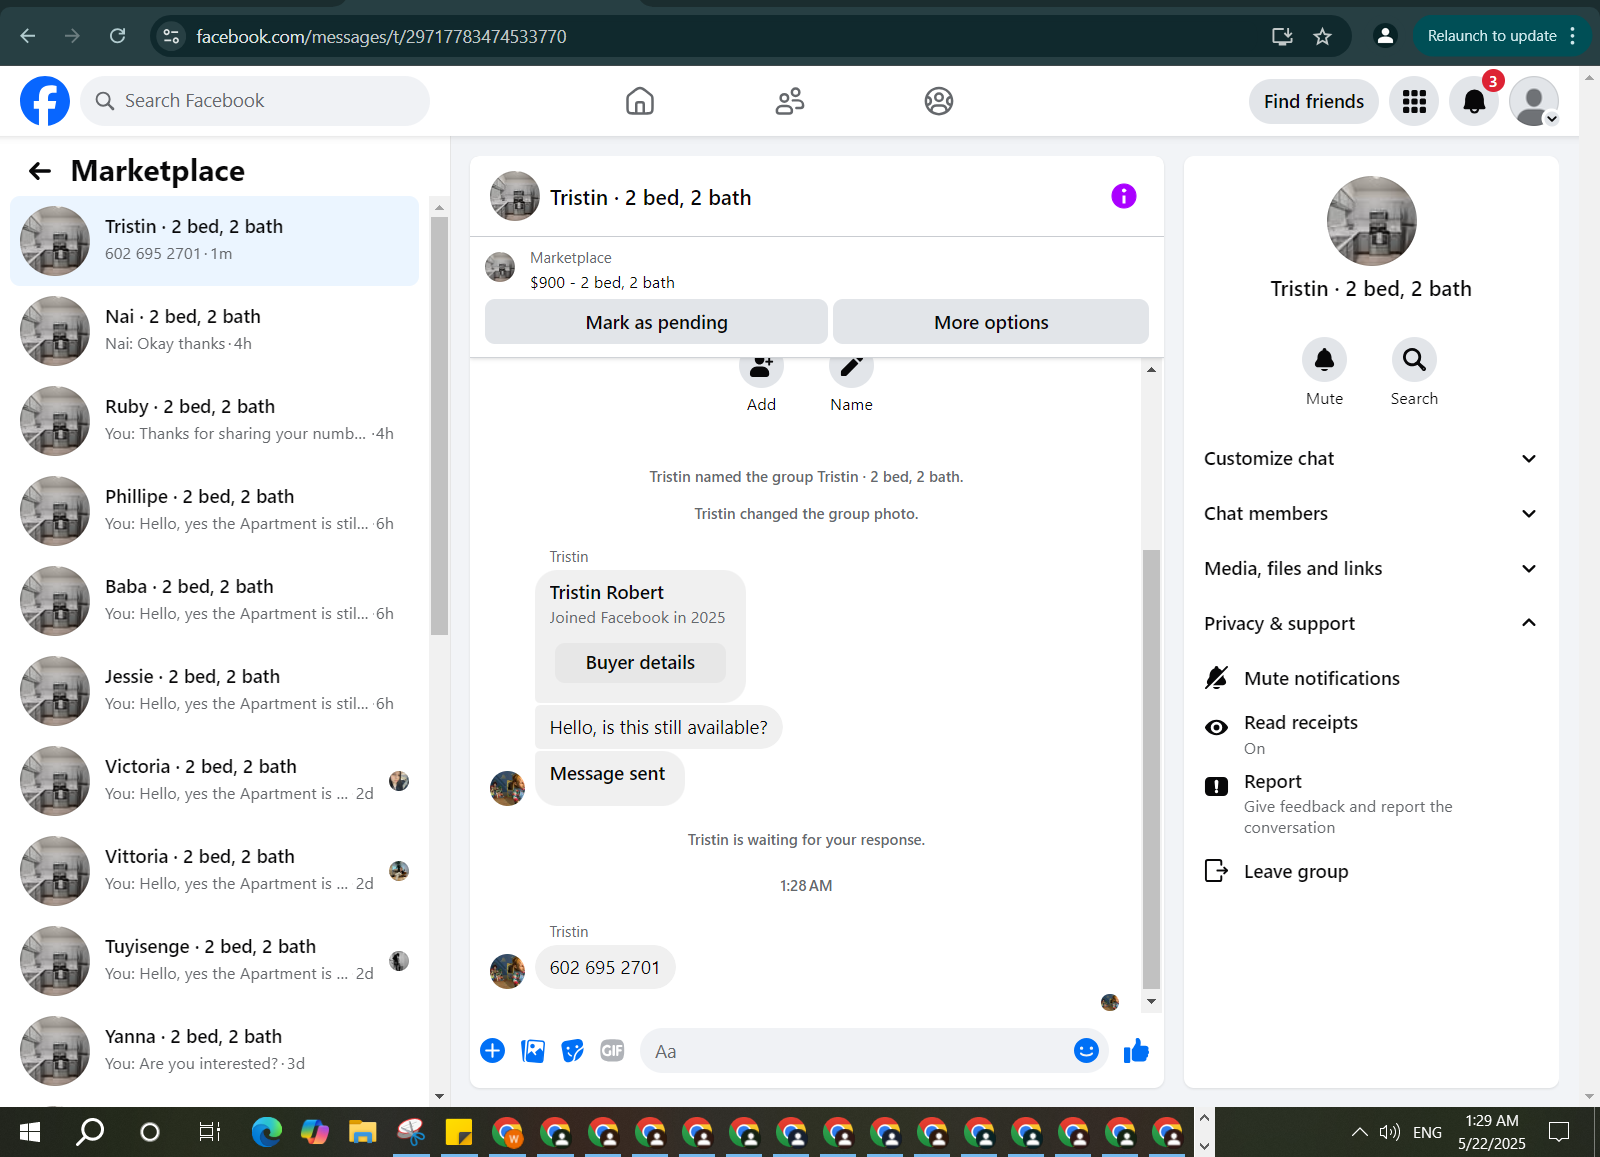Open the Yanna 2 bed, 2 bath conversation

[215, 1051]
